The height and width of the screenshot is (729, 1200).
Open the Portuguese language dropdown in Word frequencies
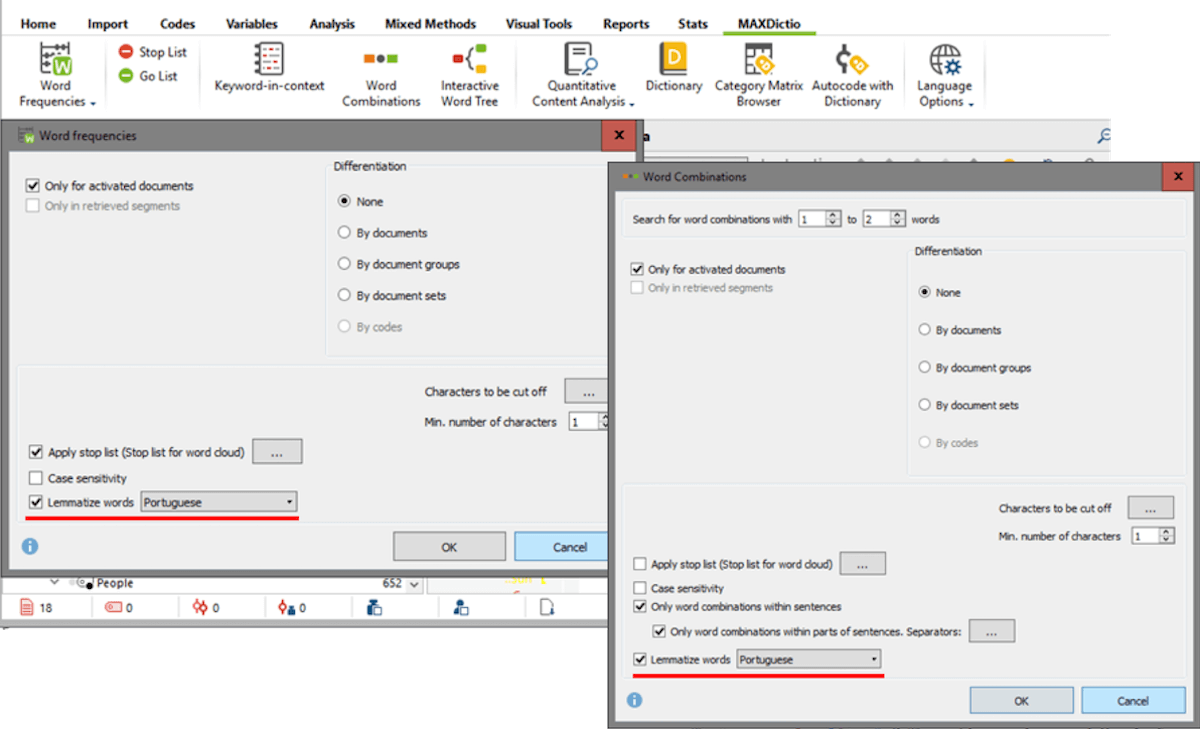click(x=218, y=502)
